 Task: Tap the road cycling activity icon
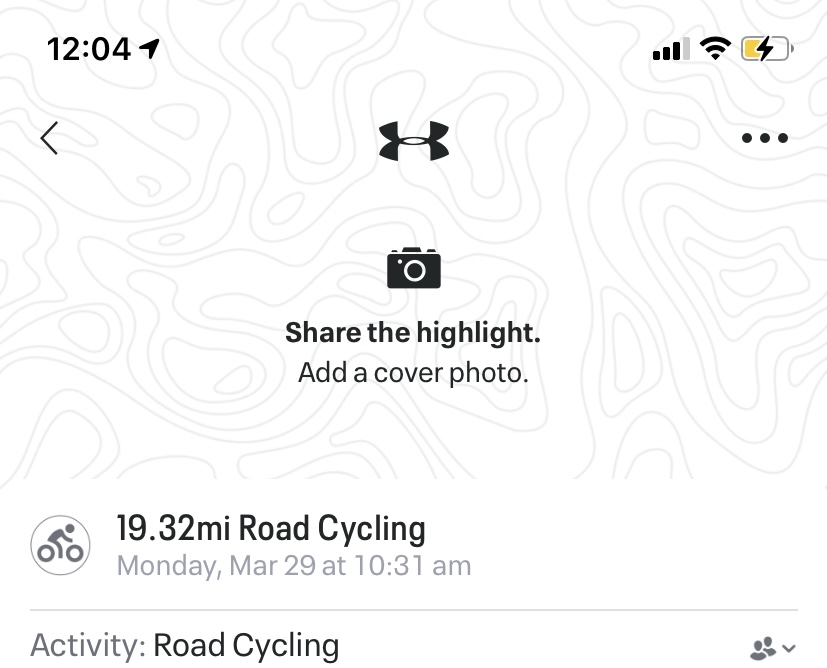coord(60,545)
